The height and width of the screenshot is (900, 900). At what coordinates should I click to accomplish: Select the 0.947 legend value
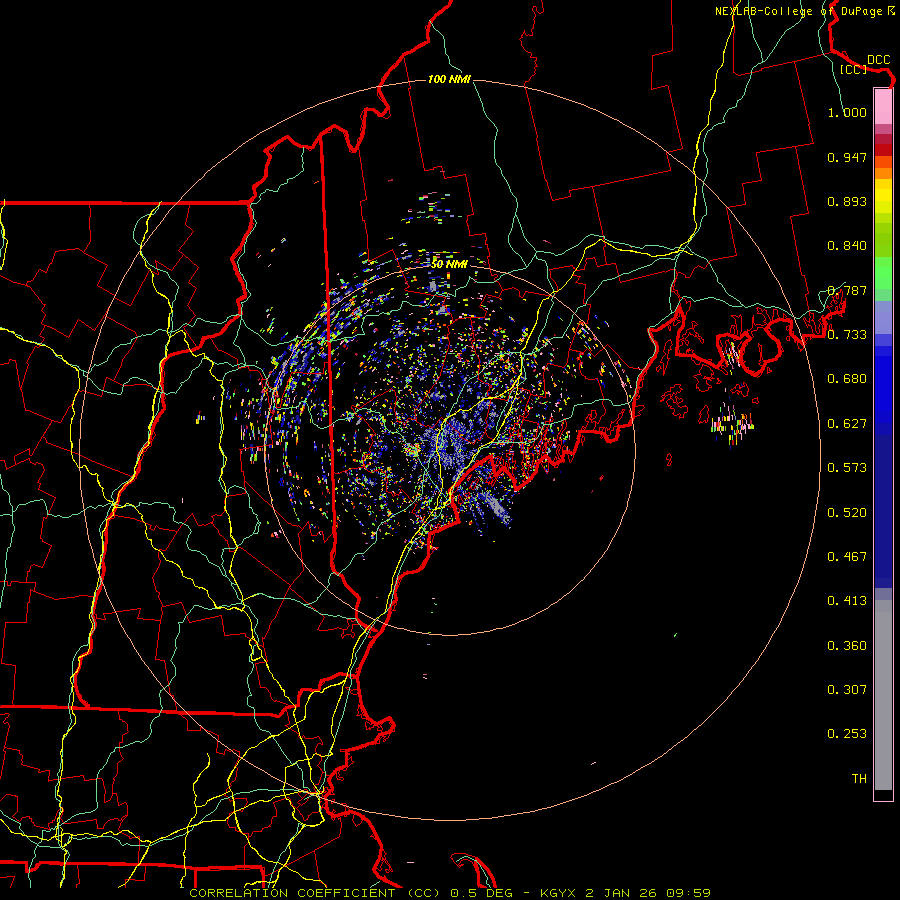pos(847,157)
